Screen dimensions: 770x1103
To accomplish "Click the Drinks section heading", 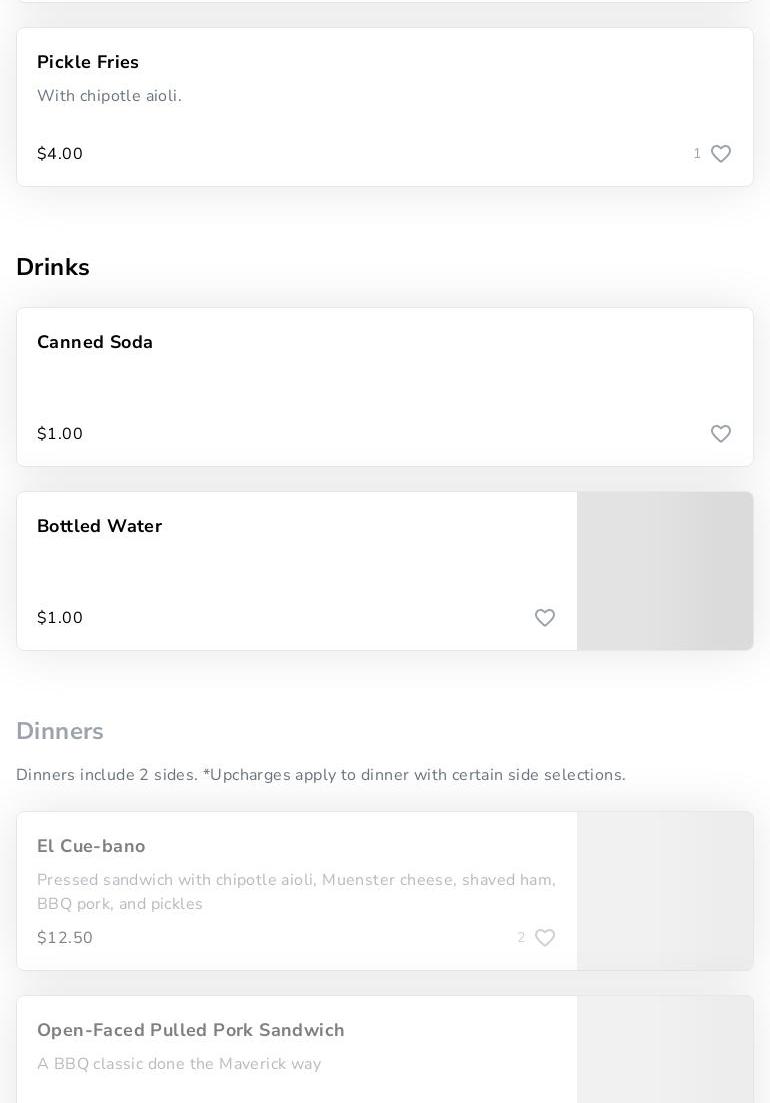I will (53, 267).
